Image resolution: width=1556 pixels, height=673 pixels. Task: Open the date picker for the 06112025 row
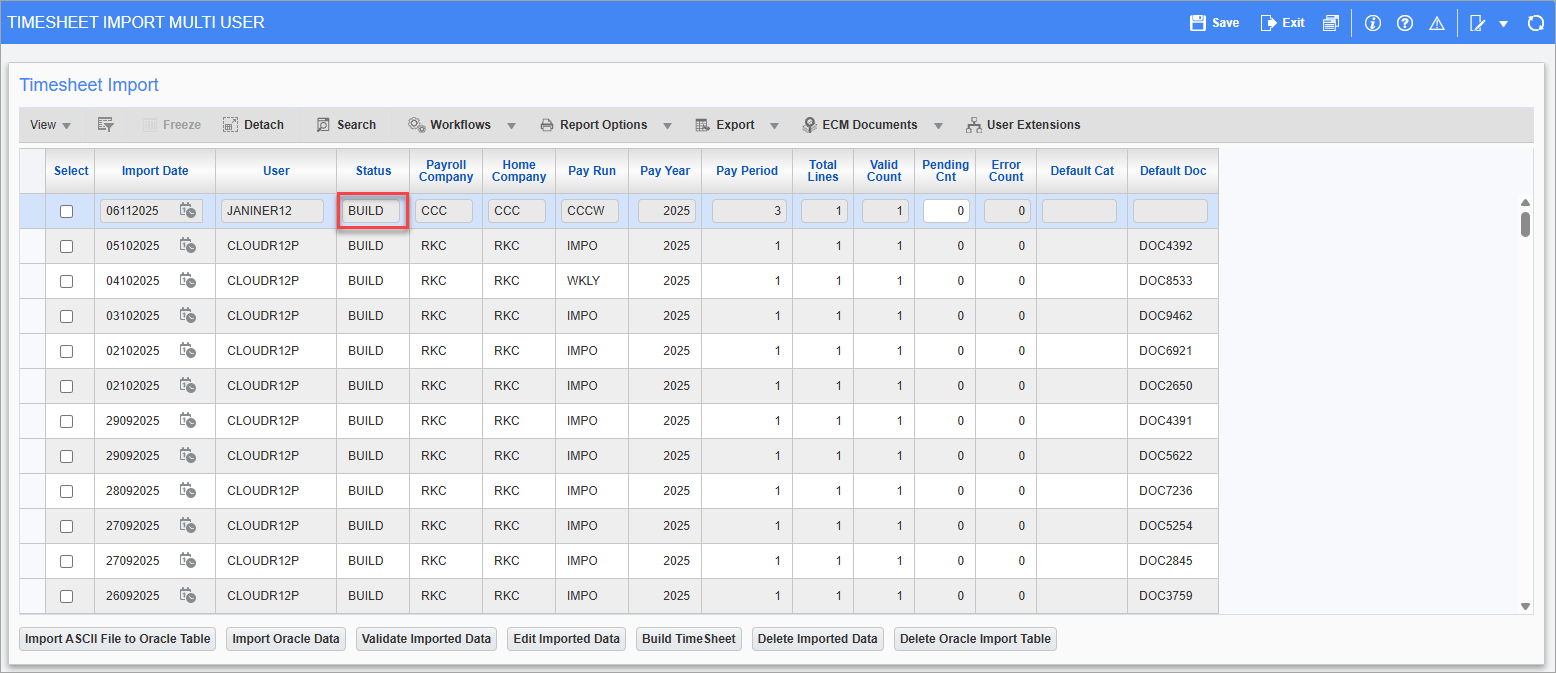(189, 211)
